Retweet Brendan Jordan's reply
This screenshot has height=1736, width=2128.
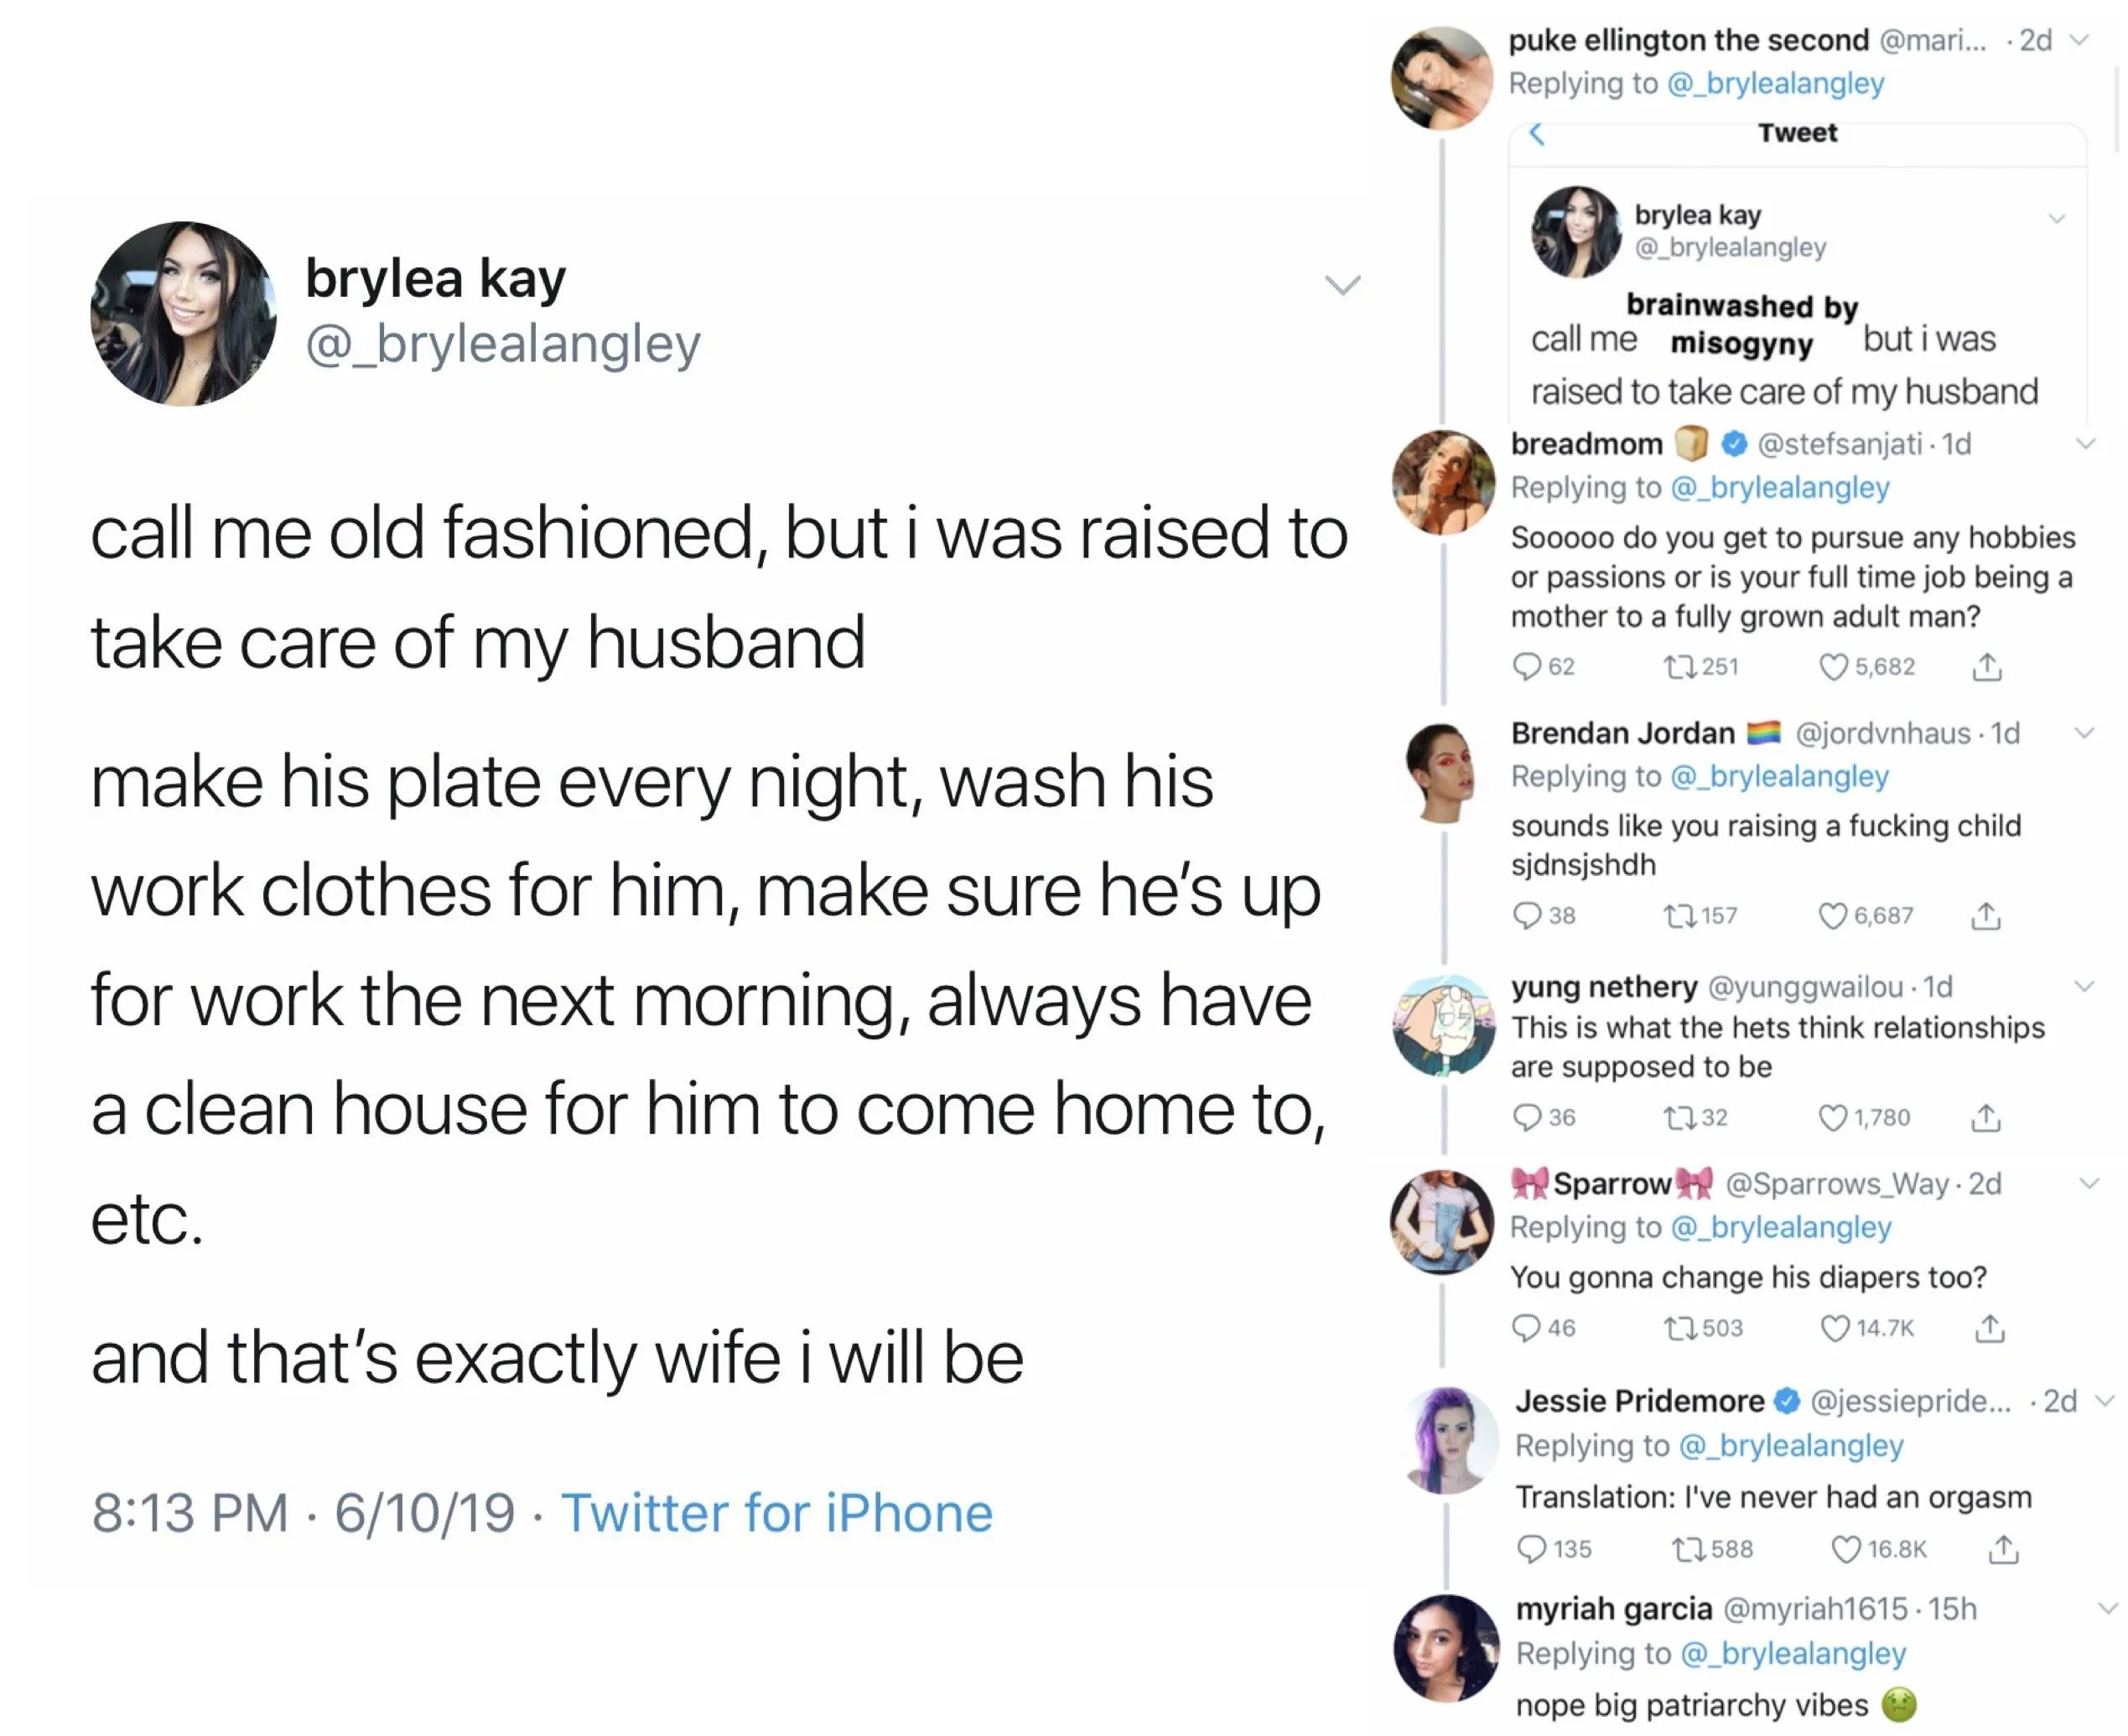pyautogui.click(x=1677, y=916)
